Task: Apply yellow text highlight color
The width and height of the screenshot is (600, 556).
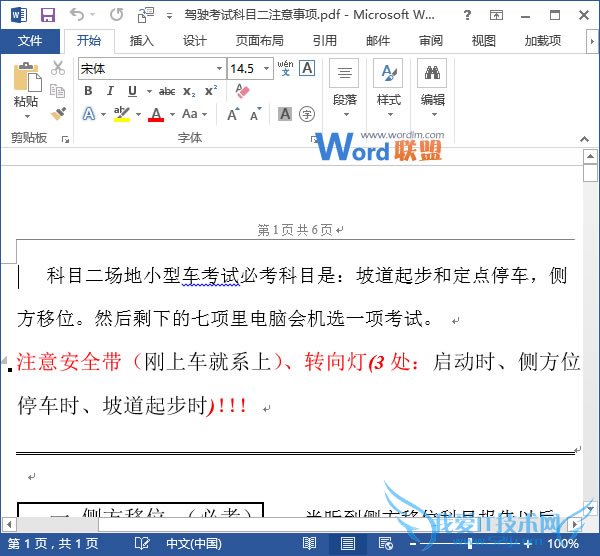Action: pyautogui.click(x=122, y=114)
